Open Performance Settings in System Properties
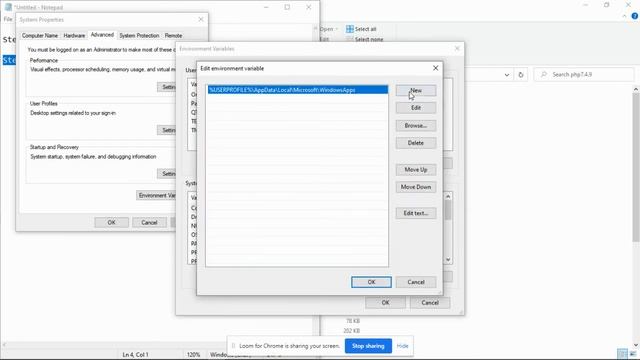Viewport: 640px width, 360px height. 167,87
